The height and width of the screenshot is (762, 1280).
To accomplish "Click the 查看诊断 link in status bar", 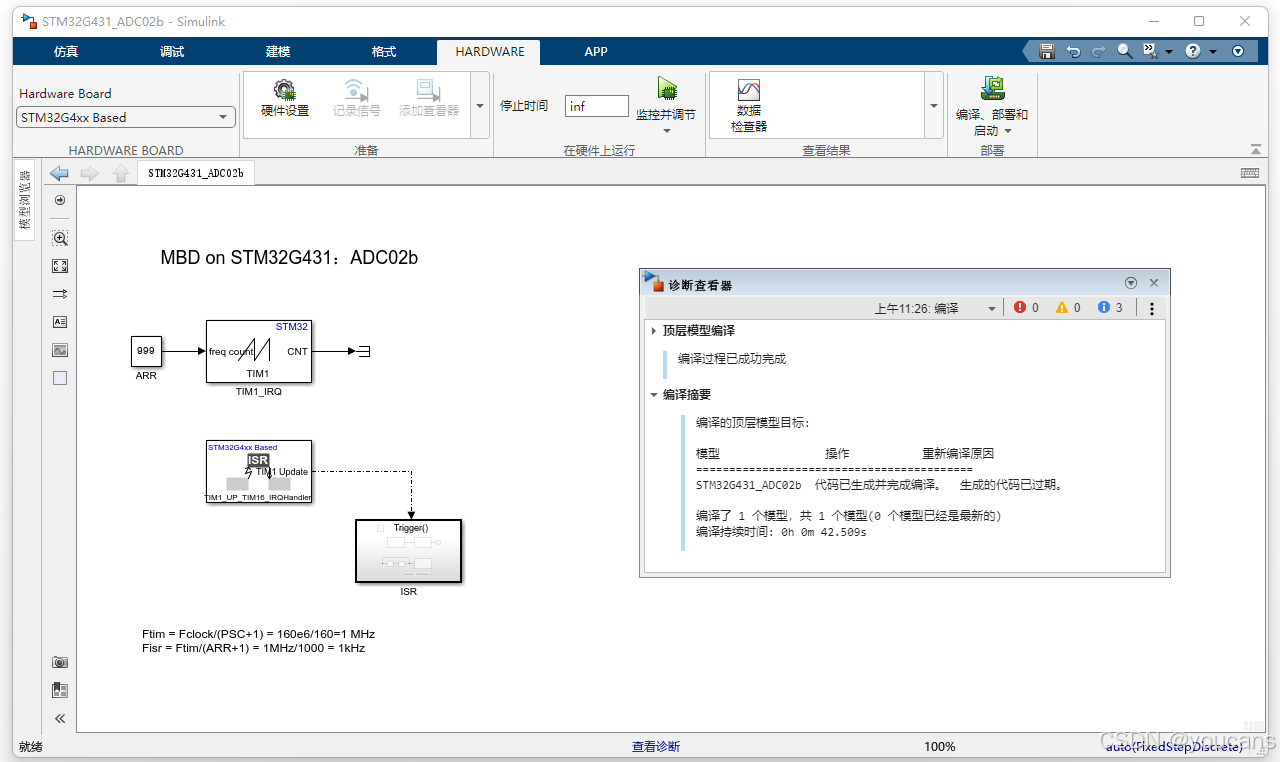I will [x=656, y=746].
